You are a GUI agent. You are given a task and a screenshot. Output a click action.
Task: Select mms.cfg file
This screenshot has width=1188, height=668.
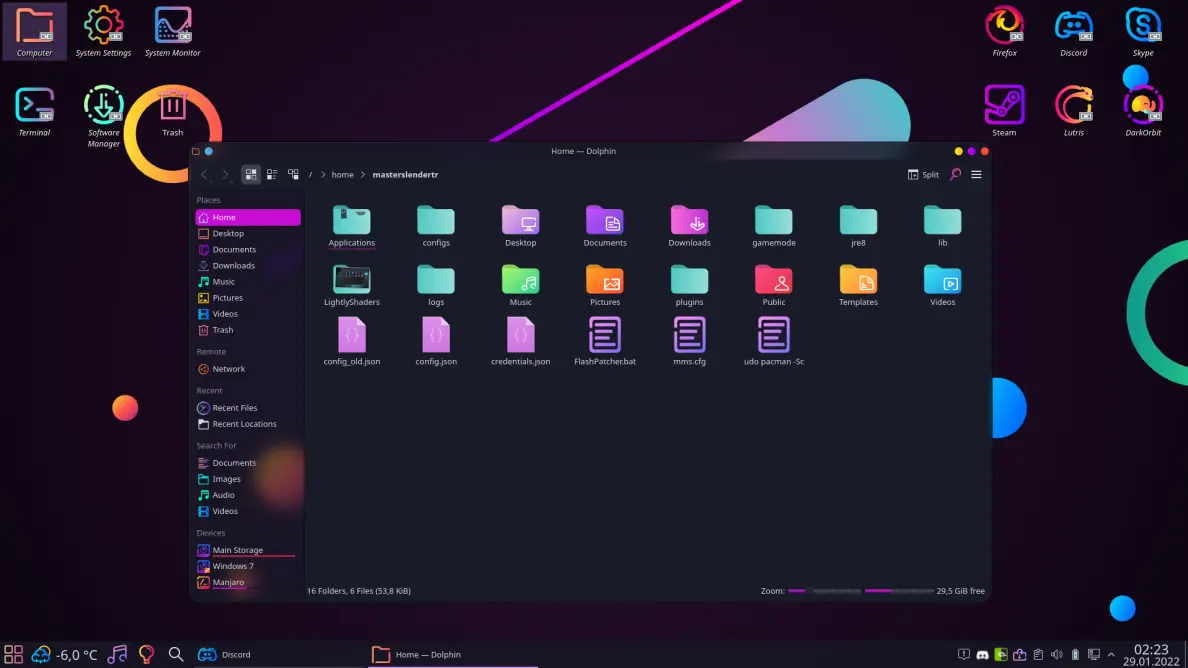tap(689, 342)
